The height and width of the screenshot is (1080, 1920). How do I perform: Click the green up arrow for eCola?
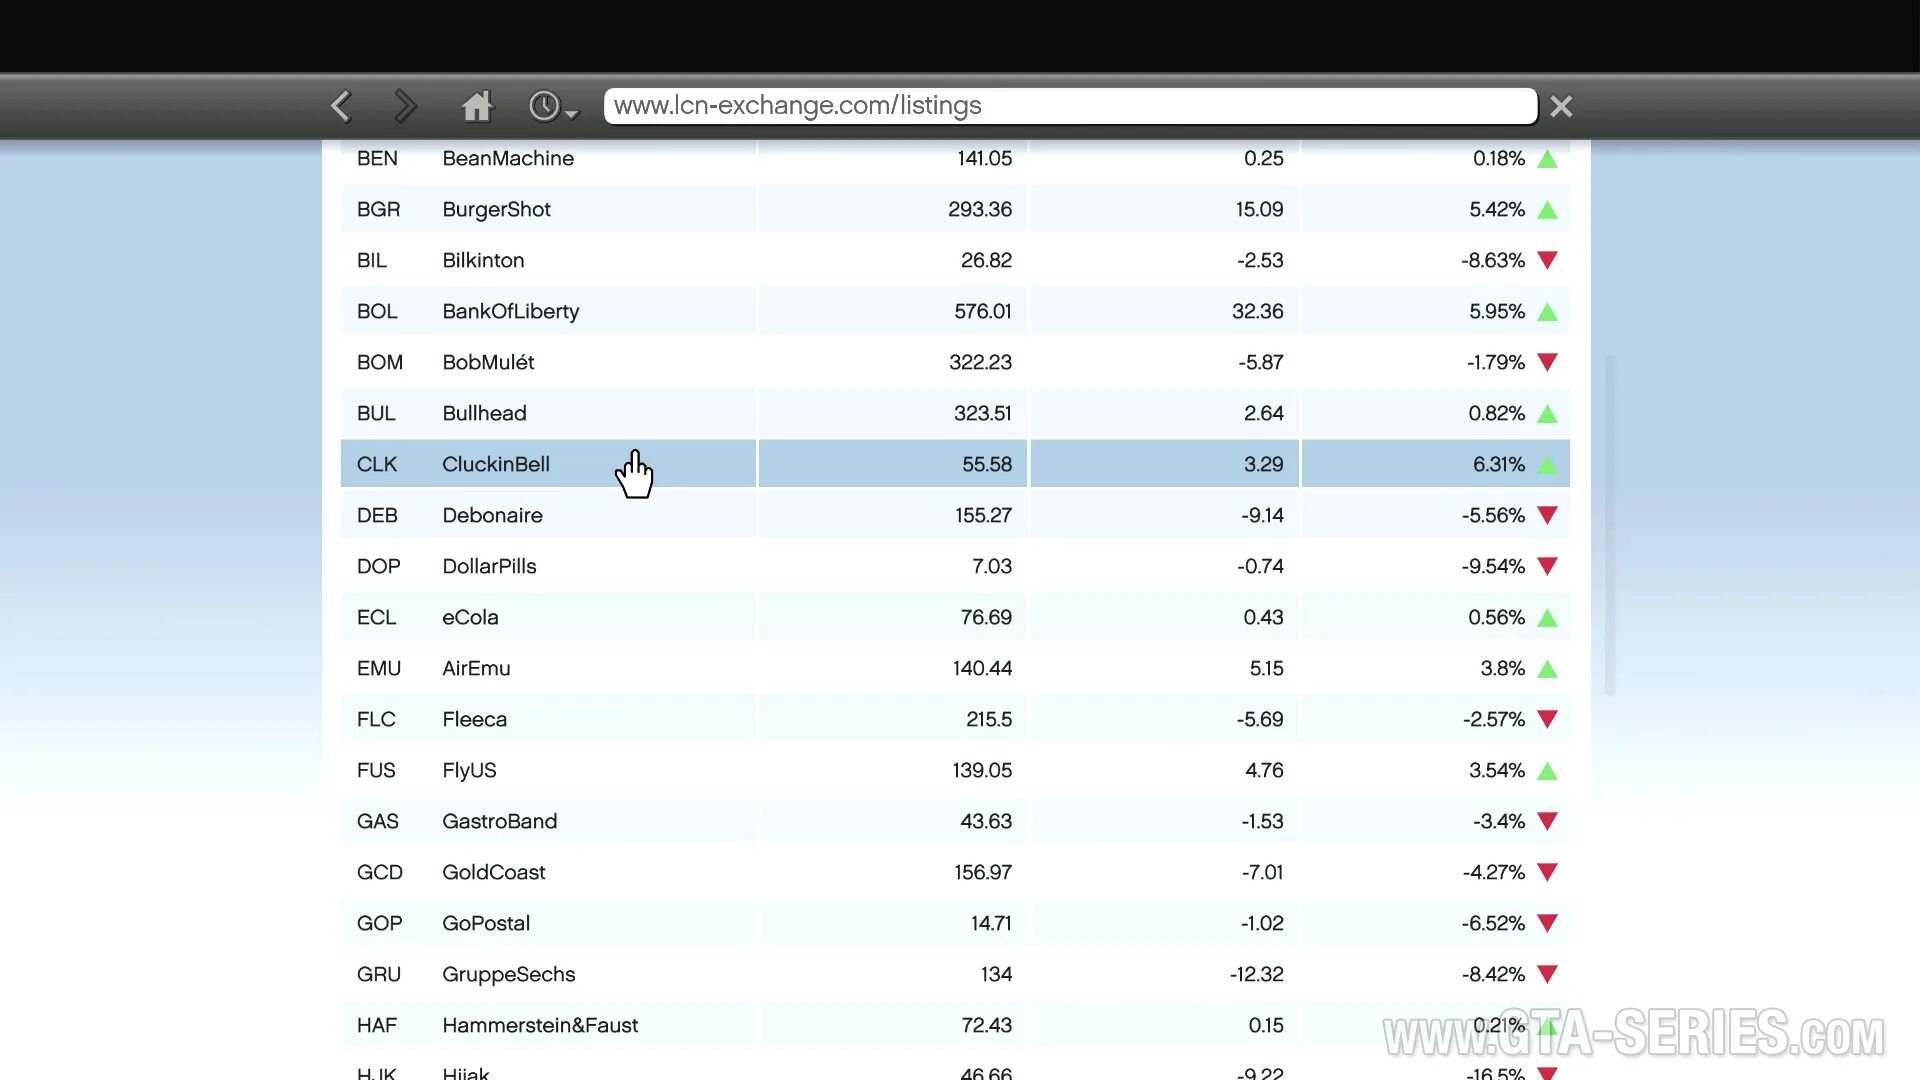pyautogui.click(x=1547, y=618)
